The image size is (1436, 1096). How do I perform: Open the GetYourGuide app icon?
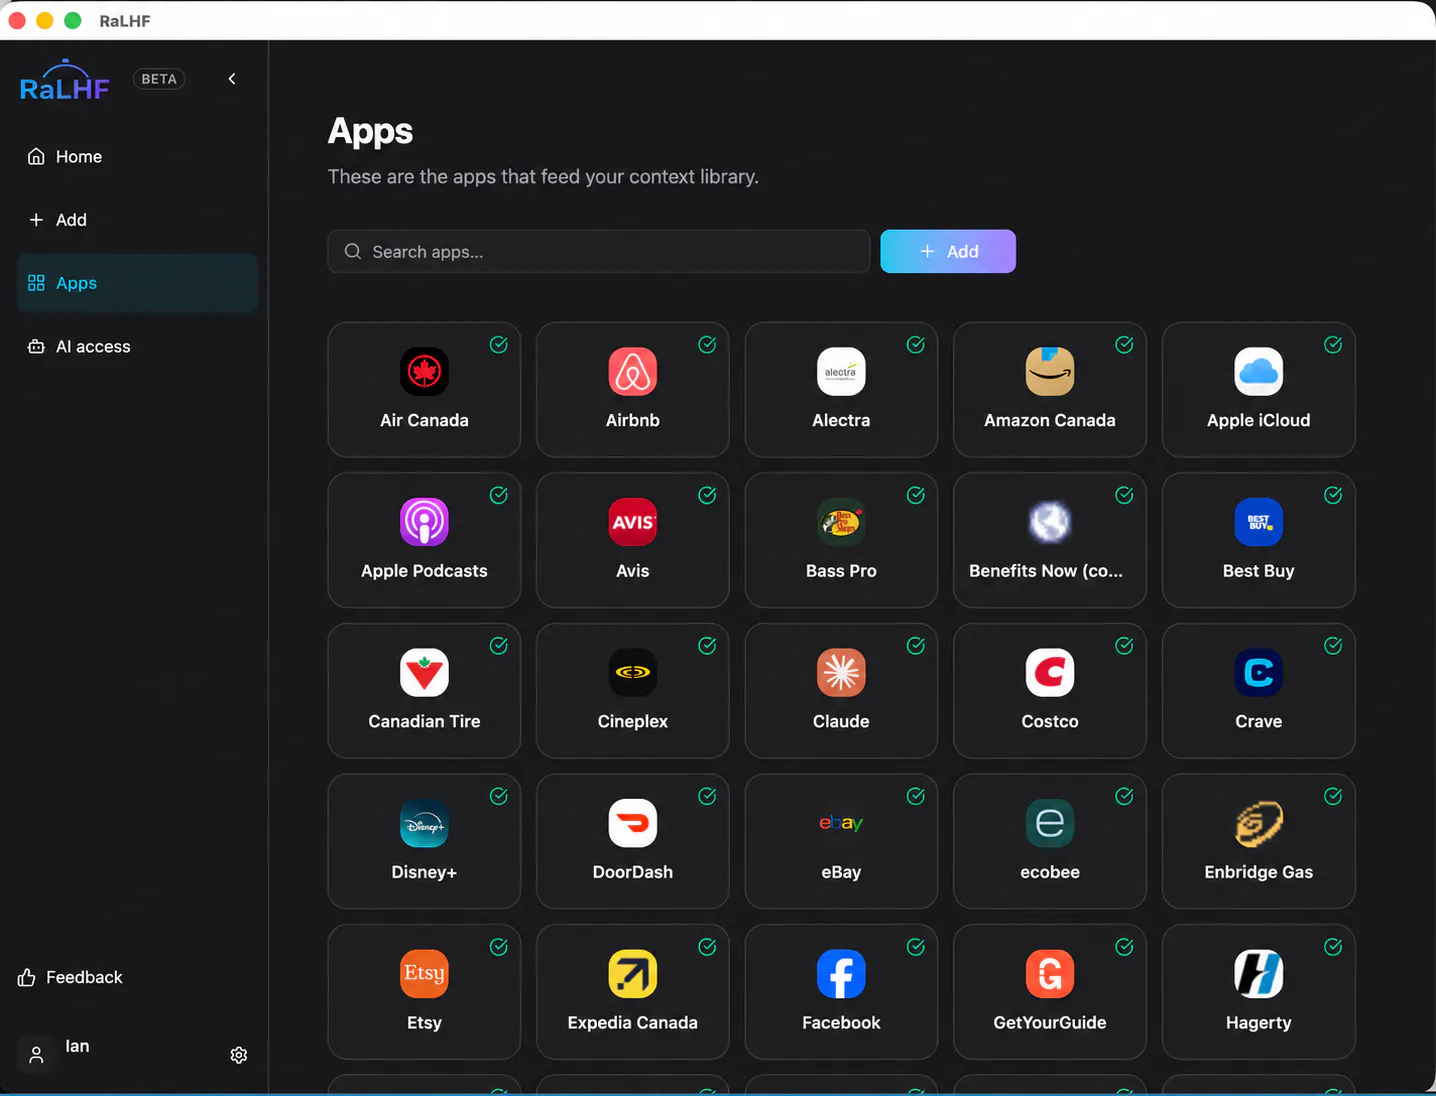1050,974
